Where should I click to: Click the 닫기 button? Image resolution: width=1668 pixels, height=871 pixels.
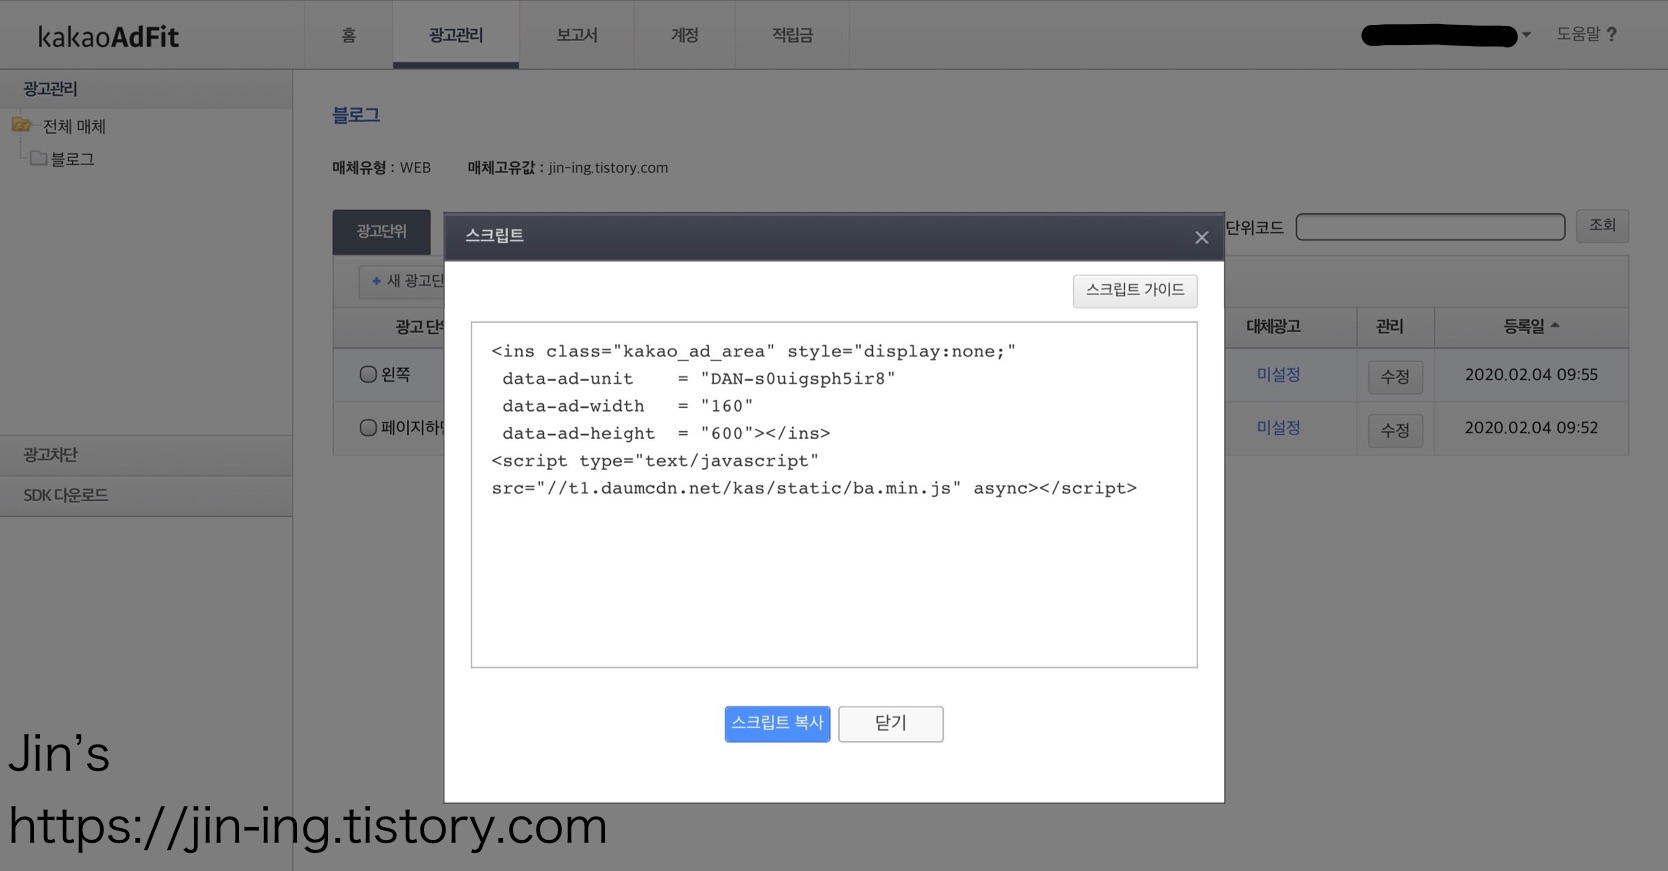[x=890, y=723]
